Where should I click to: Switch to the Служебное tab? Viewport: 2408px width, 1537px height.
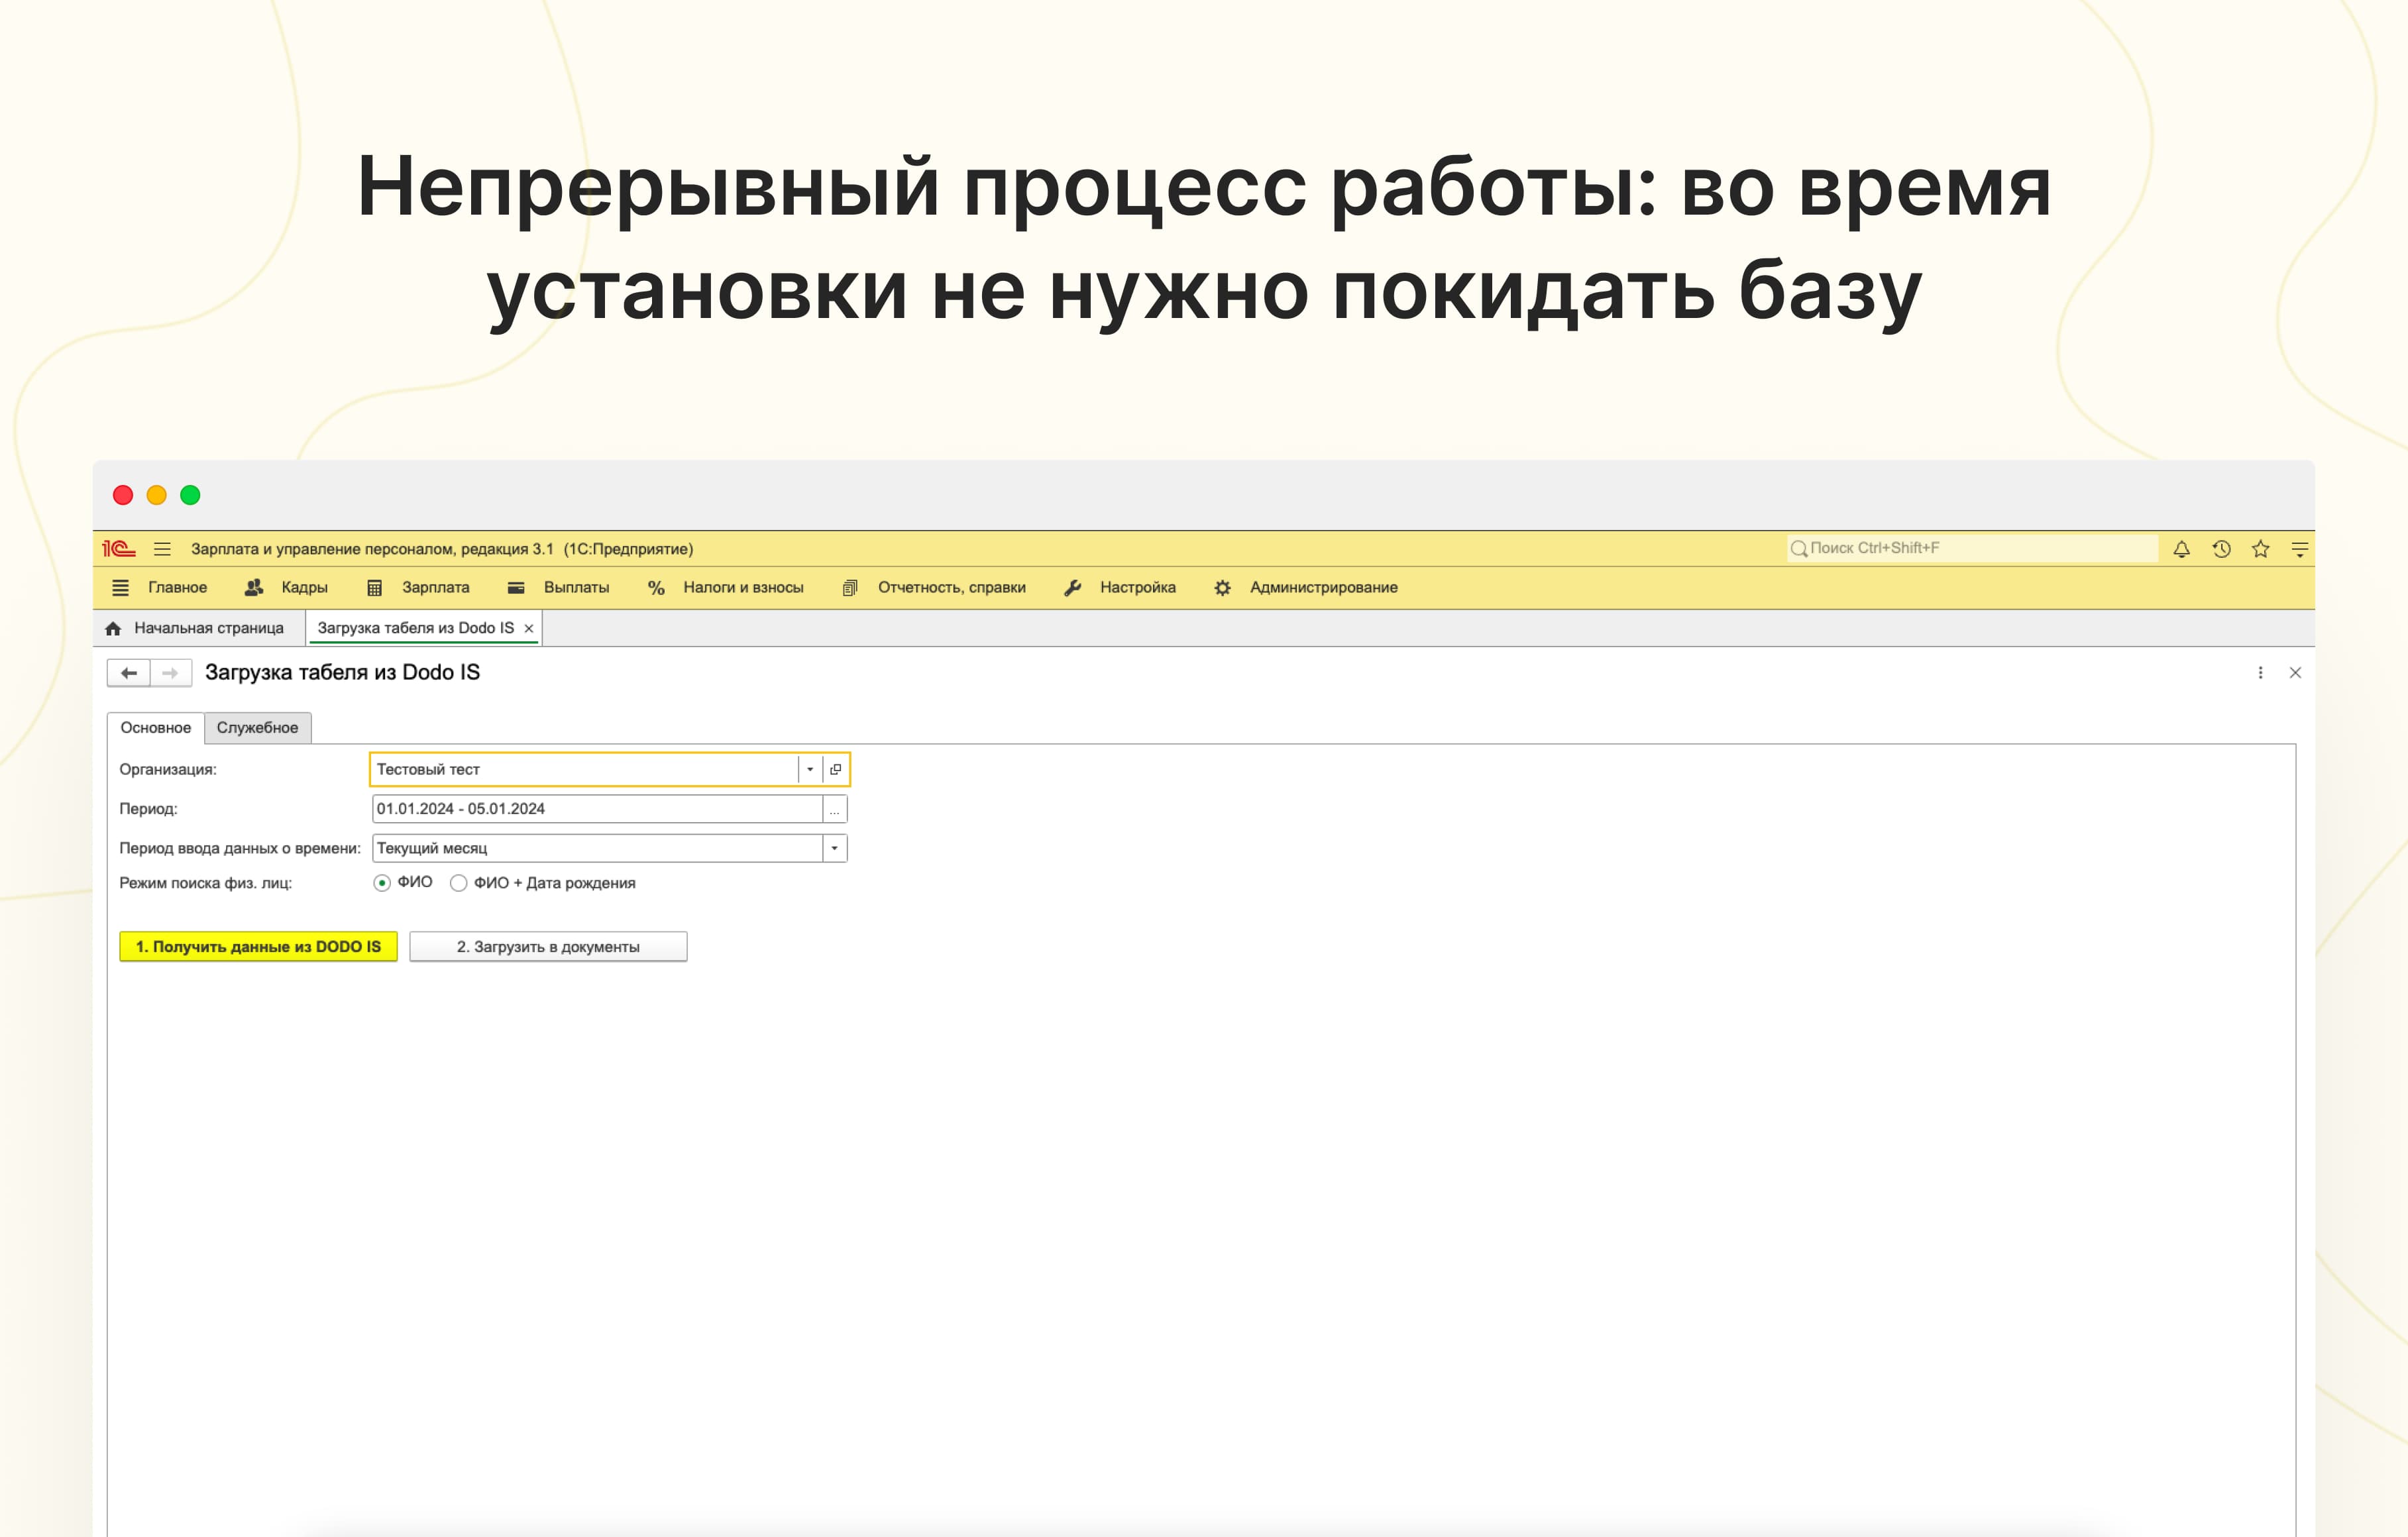pos(257,728)
